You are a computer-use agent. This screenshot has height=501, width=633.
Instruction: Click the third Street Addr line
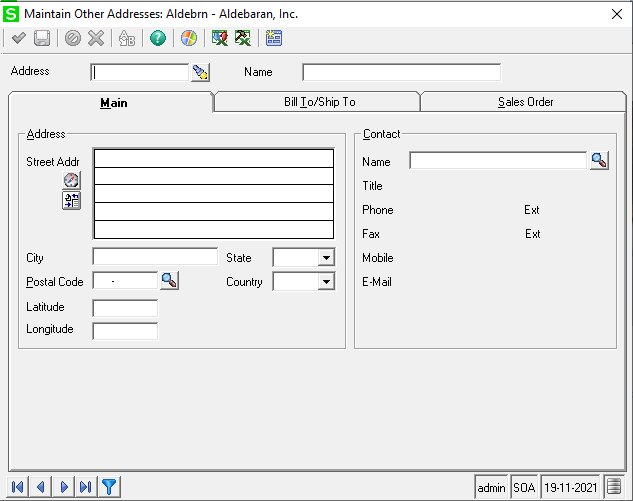214,194
